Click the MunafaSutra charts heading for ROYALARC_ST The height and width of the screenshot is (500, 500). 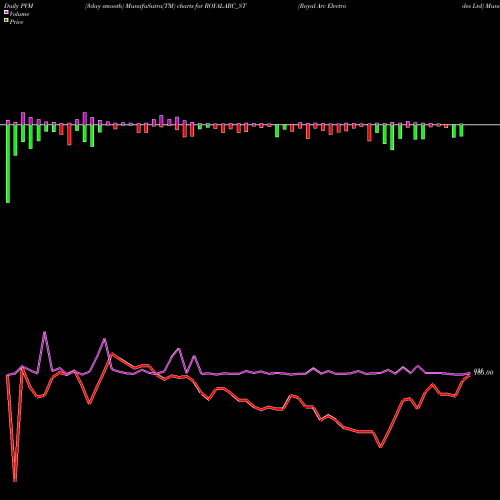166,6
